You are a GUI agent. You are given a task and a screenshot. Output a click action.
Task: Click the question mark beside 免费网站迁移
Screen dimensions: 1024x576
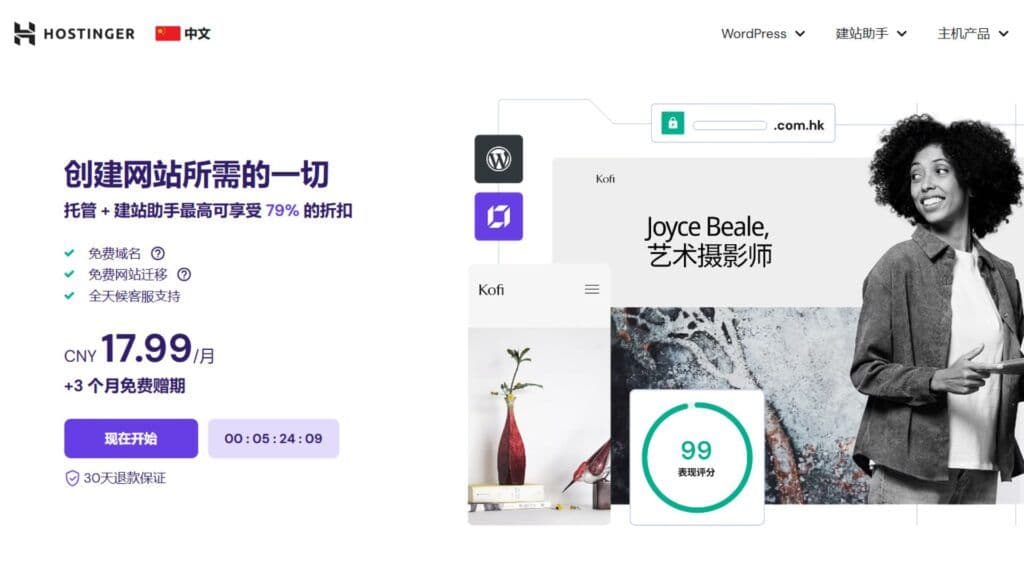[183, 274]
